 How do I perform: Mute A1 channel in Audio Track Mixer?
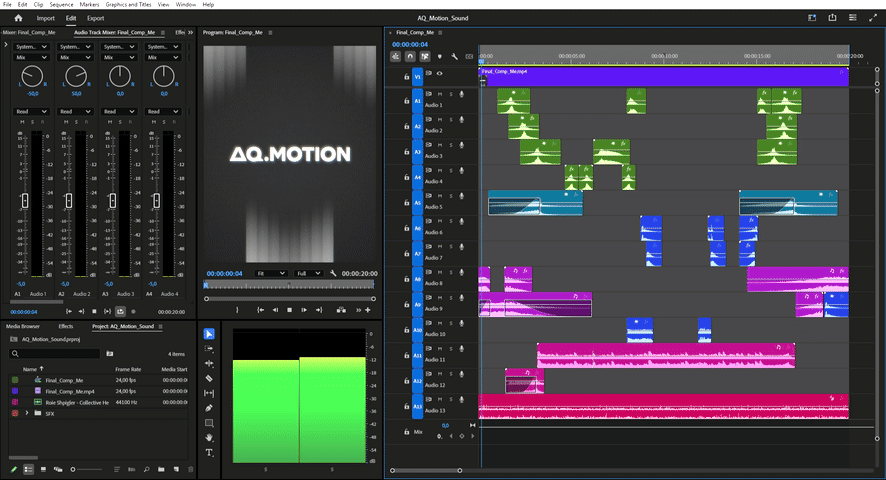23,122
